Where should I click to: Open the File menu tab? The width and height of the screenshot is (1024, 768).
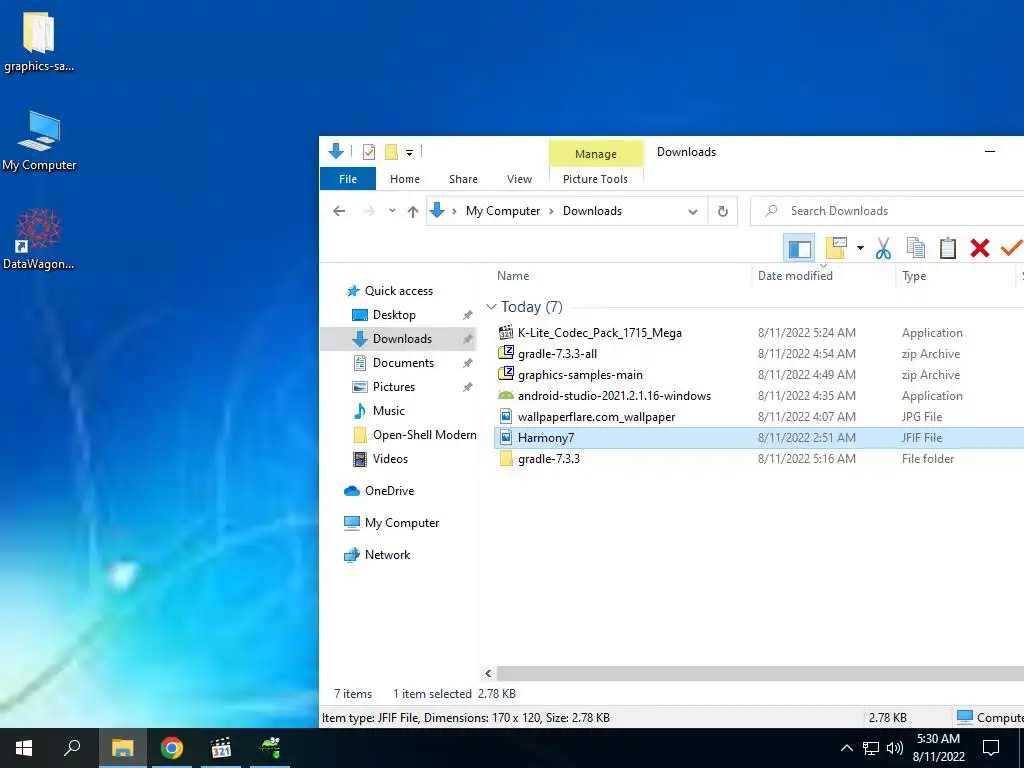[x=347, y=179]
